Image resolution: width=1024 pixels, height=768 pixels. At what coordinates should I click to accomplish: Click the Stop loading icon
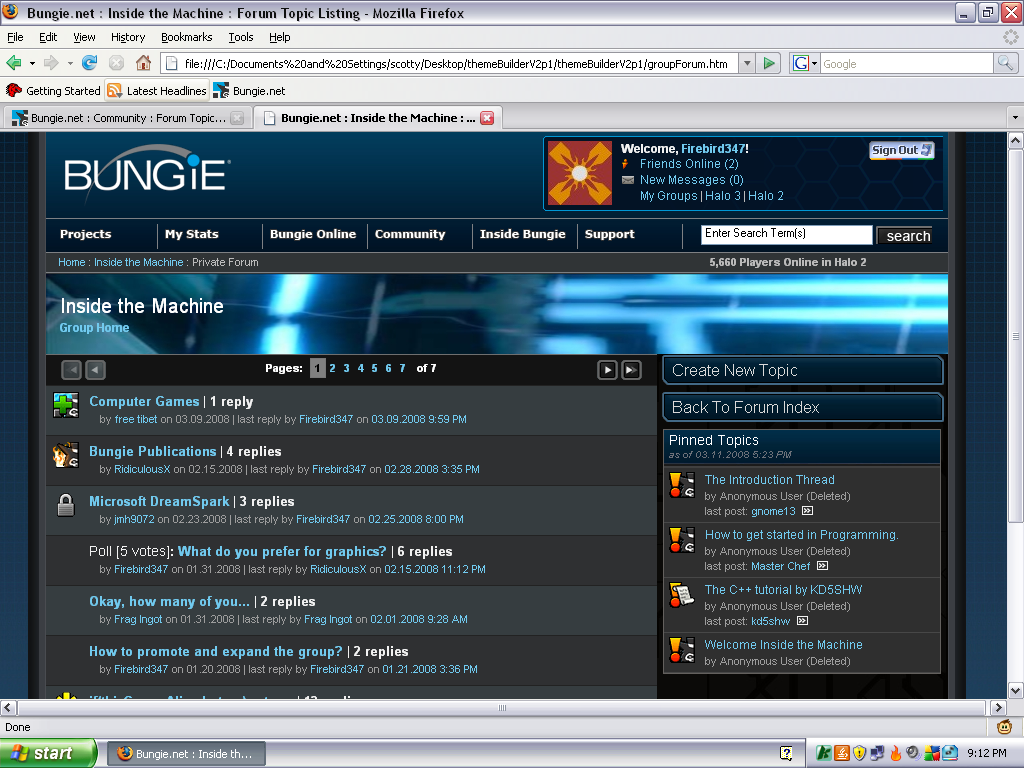point(116,63)
